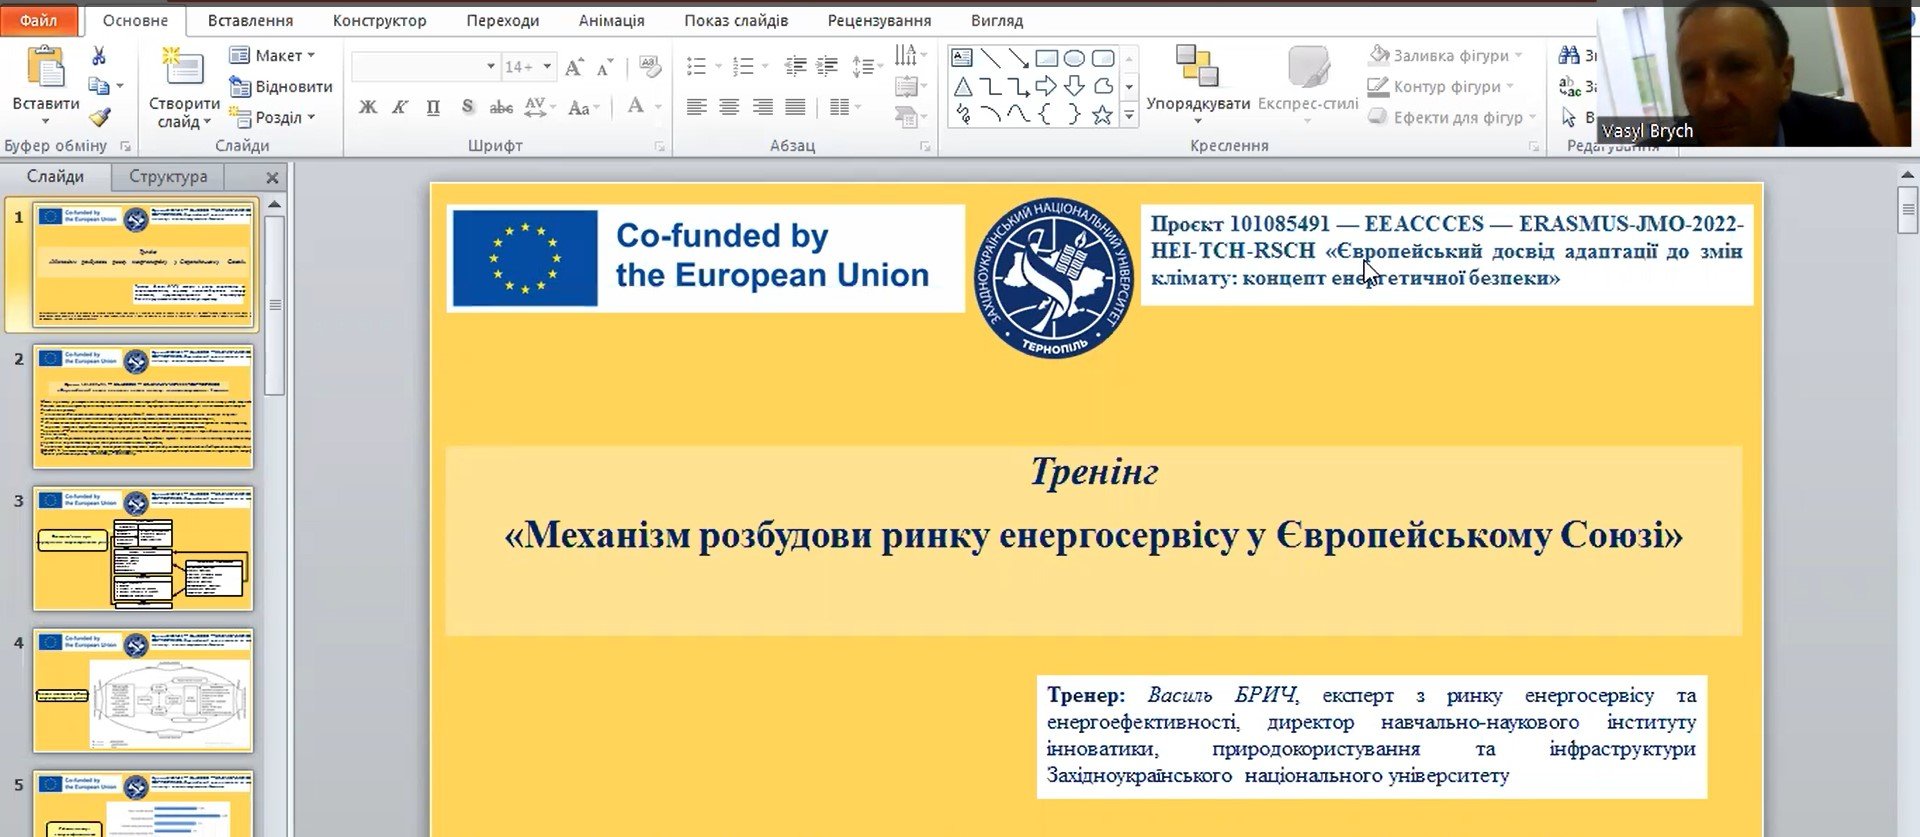Justify text alignment
Image resolution: width=1920 pixels, height=837 pixels.
[796, 107]
